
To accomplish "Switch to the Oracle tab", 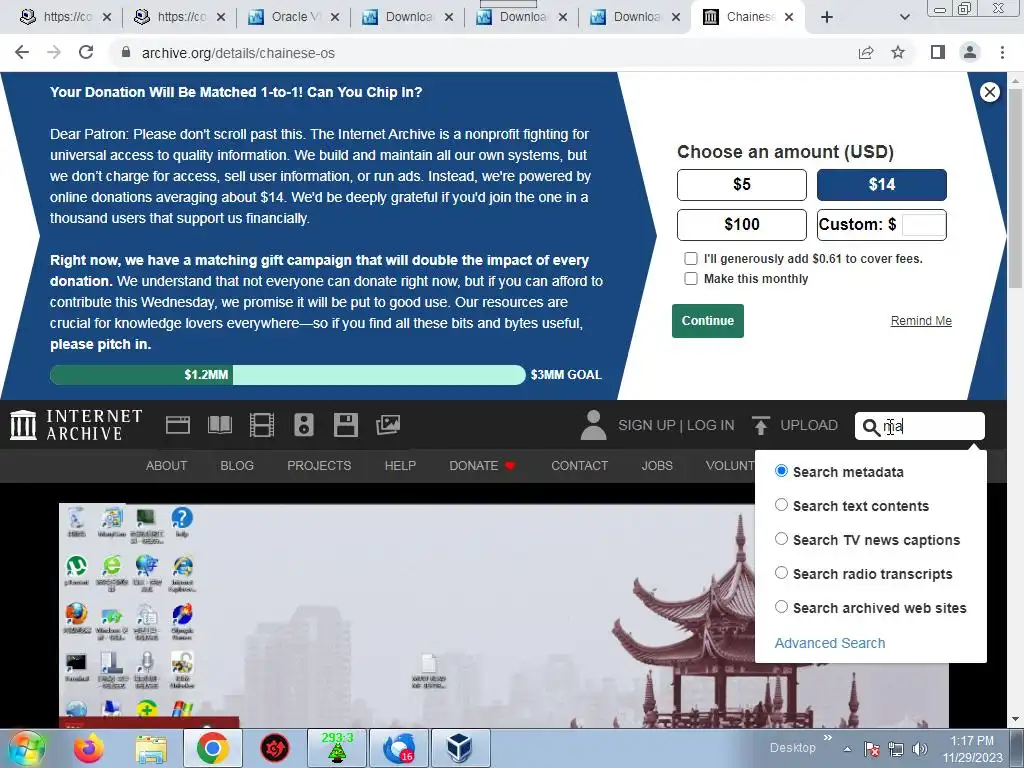I will point(294,17).
